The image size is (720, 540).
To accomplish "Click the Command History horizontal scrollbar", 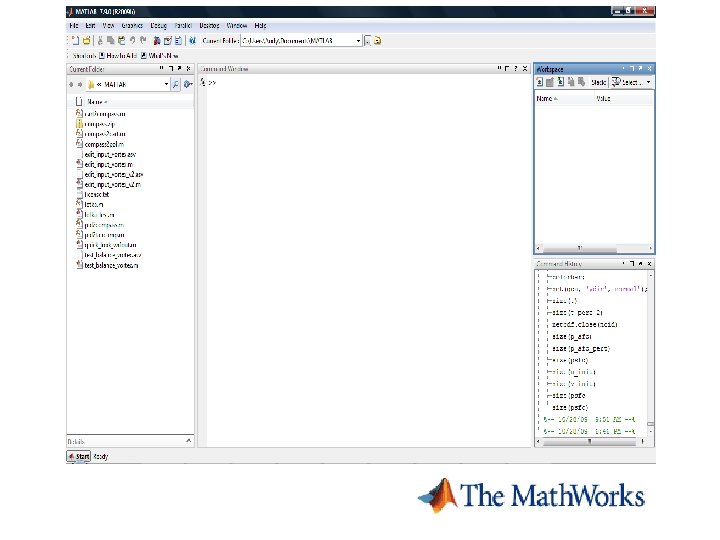I will pos(590,441).
